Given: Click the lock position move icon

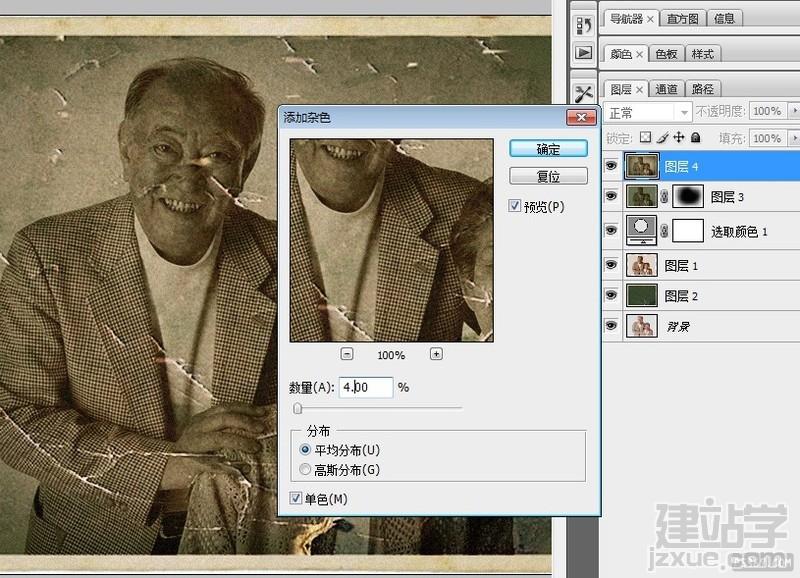Looking at the screenshot, I should pyautogui.click(x=679, y=137).
